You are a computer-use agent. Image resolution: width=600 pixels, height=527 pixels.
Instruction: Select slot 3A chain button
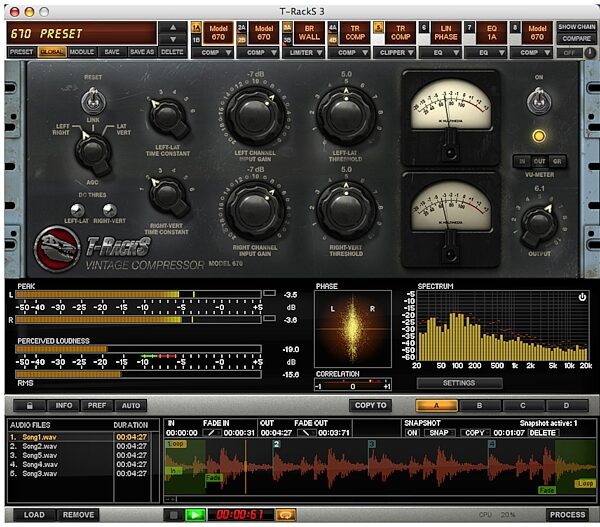tap(287, 28)
